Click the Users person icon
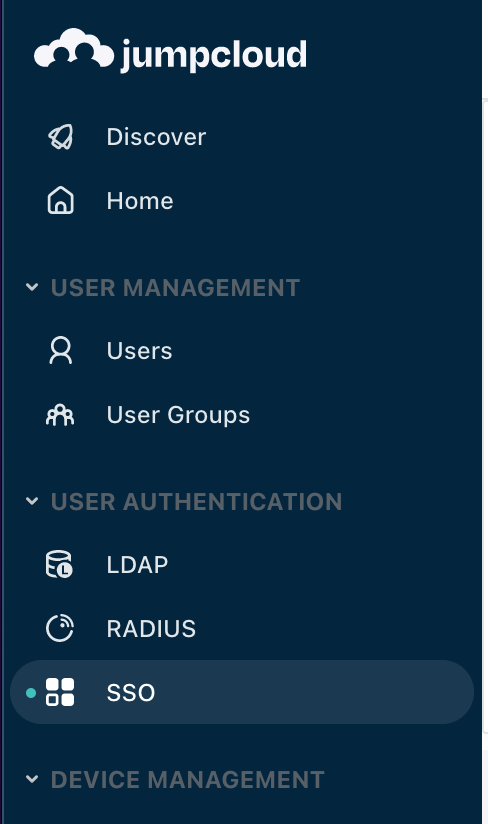This screenshot has width=488, height=824. point(61,351)
